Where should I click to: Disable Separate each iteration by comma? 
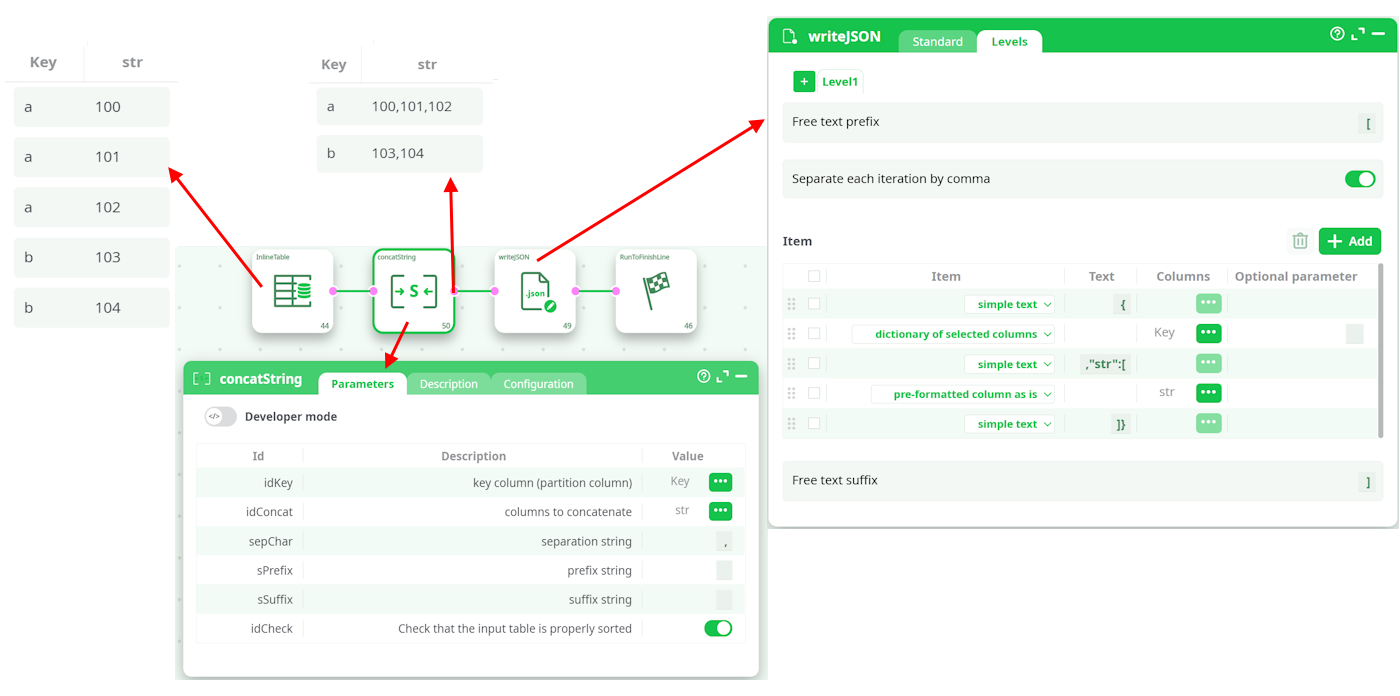(1359, 179)
